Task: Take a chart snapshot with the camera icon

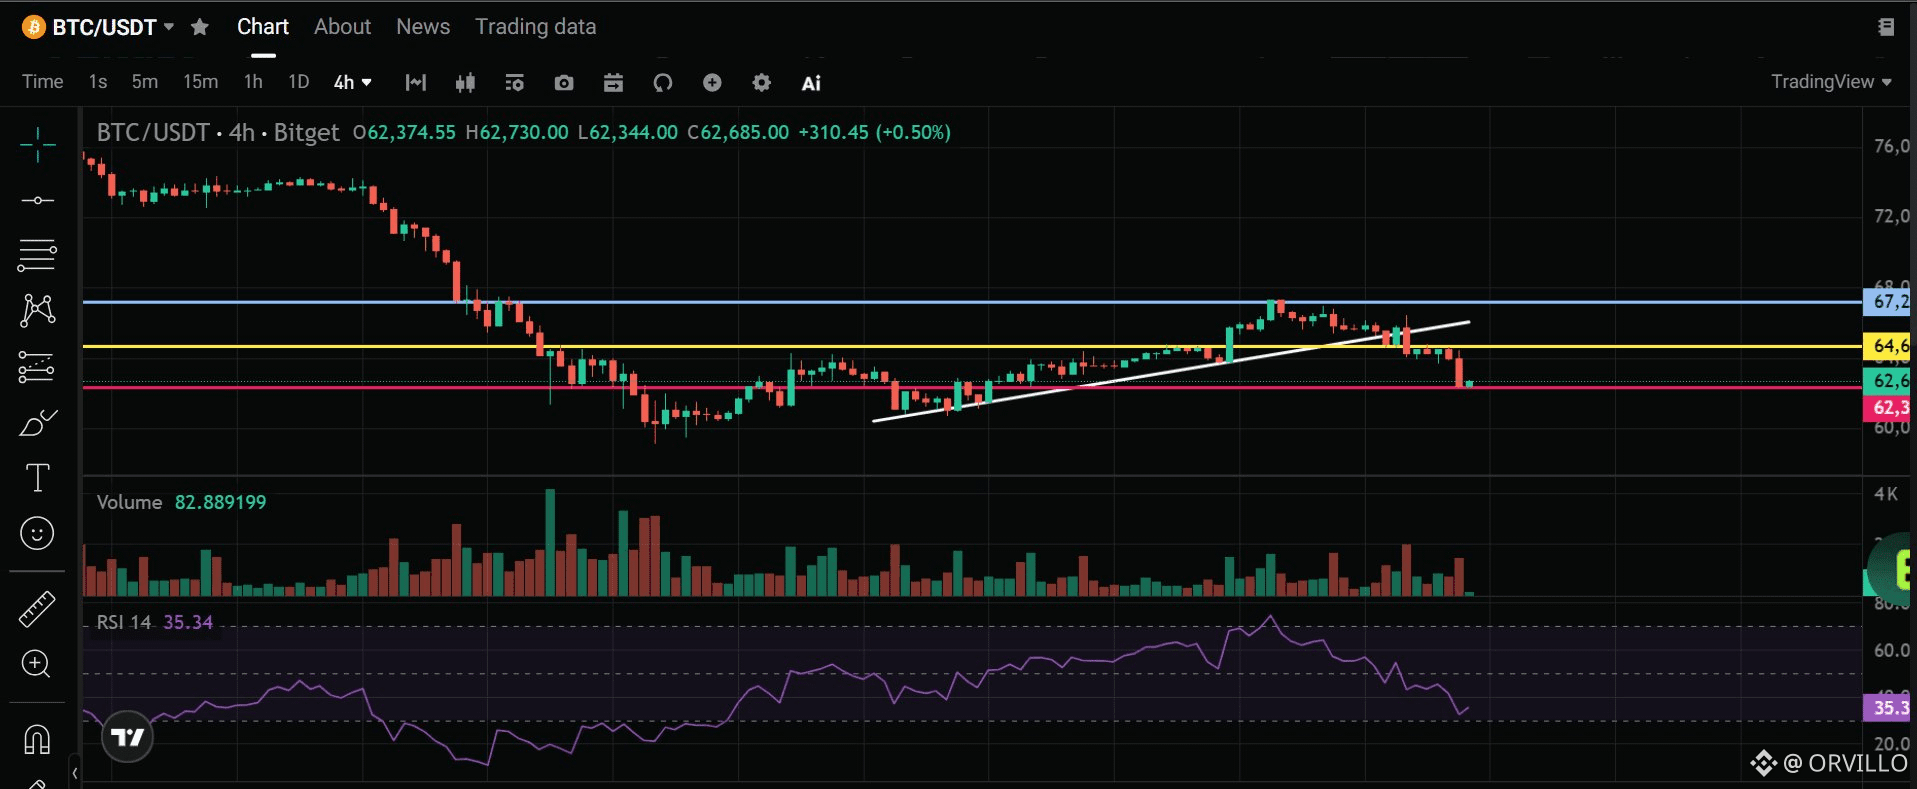Action: click(x=564, y=83)
